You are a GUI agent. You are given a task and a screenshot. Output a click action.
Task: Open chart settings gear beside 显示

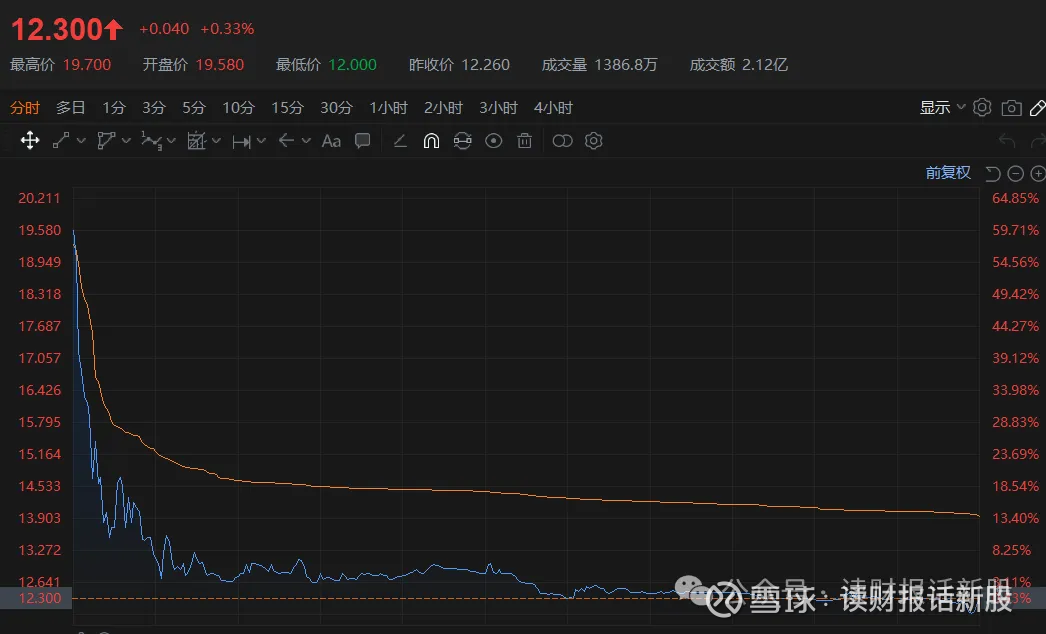tap(982, 107)
